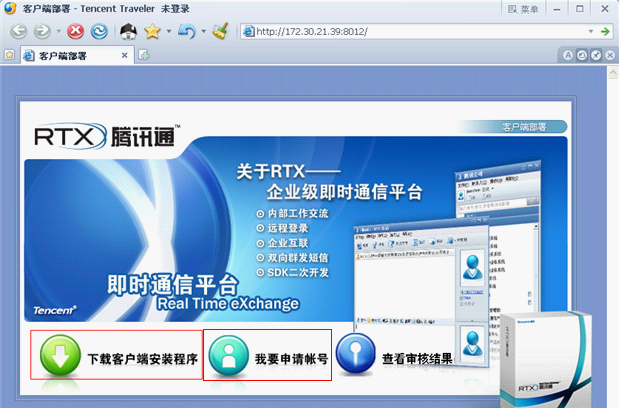Minimize the browser window
620x409 pixels.
[557, 9]
